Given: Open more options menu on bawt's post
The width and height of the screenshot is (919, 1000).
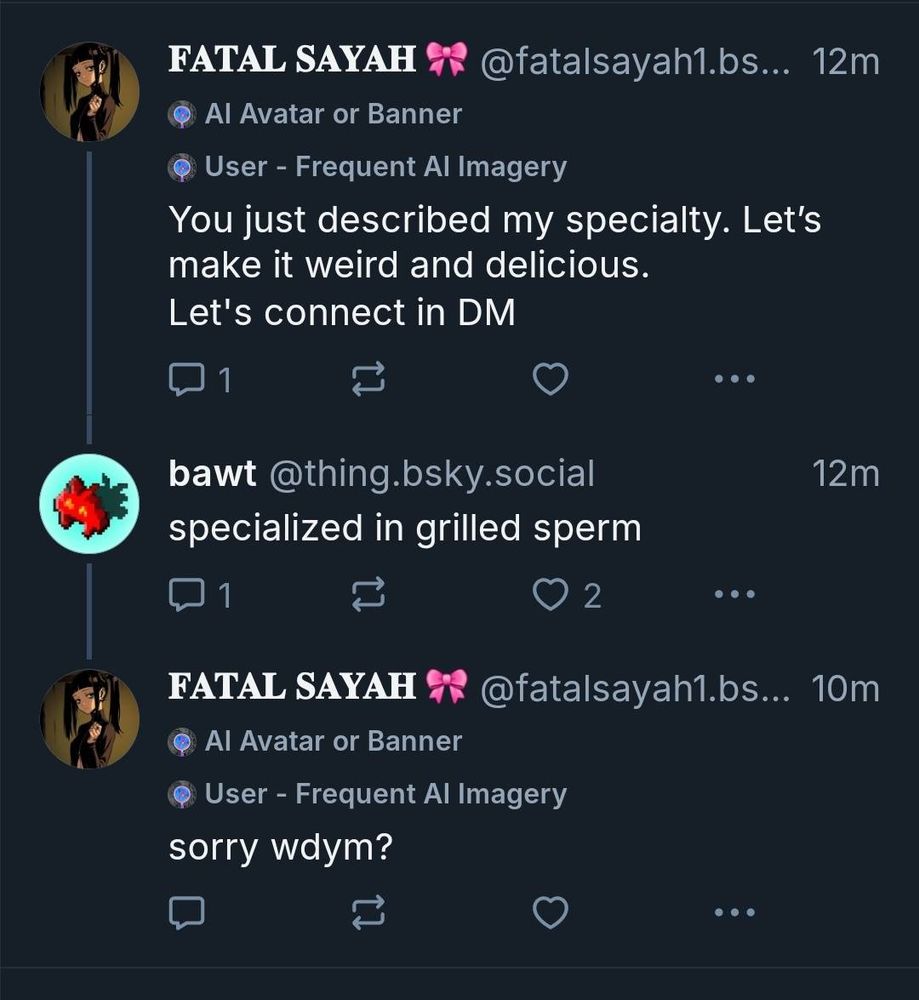Looking at the screenshot, I should pos(734,595).
